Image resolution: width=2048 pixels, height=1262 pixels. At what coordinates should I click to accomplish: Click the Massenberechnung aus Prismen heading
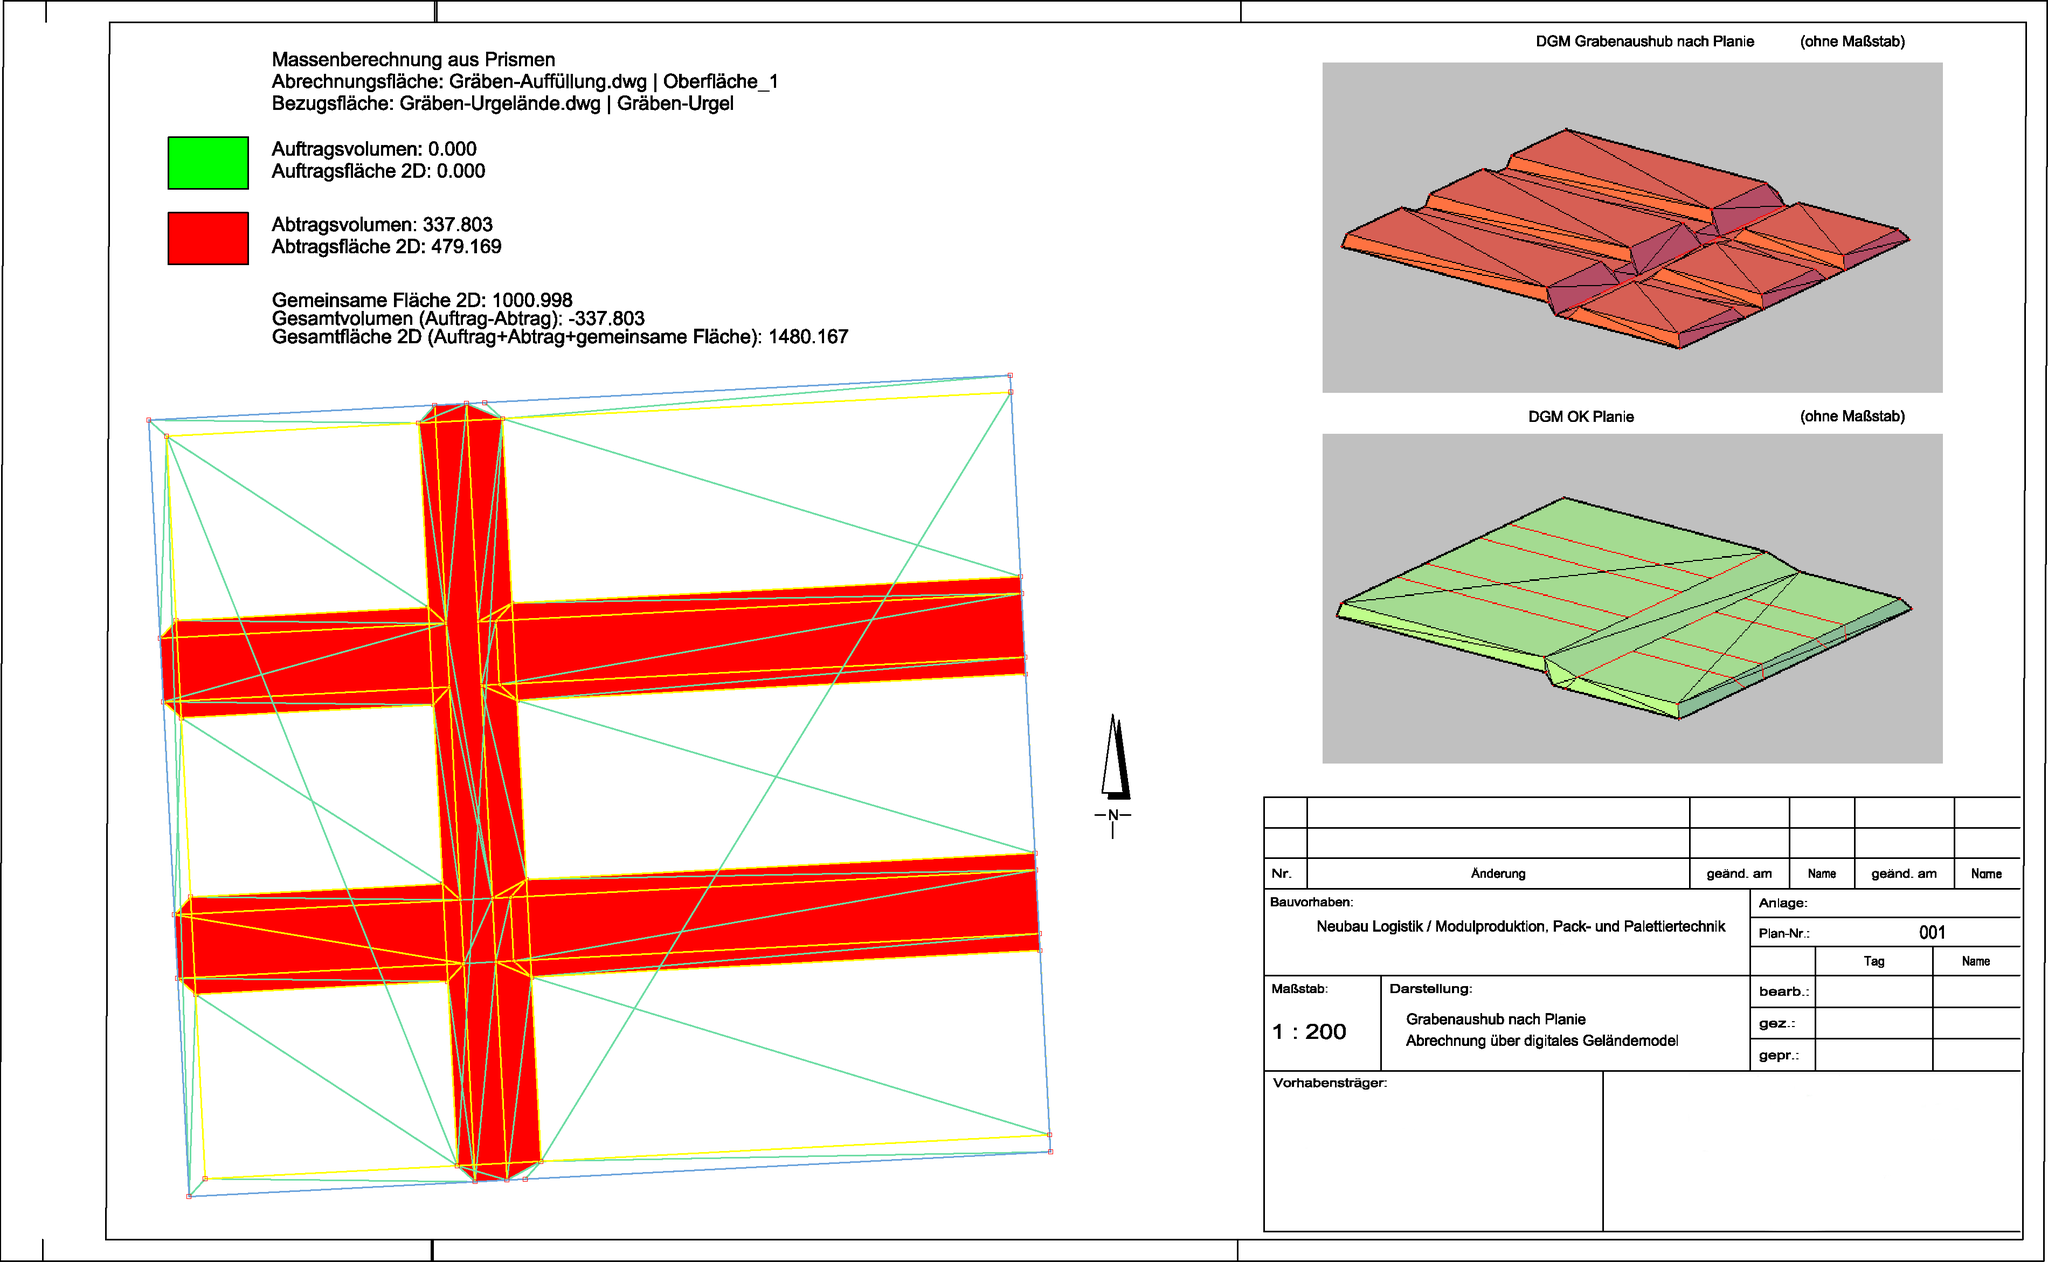(x=413, y=60)
